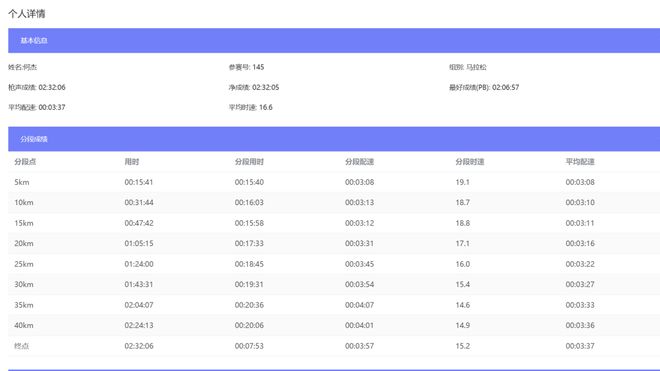The height and width of the screenshot is (371, 660).
Task: Select the 终点 row label
Action: [21, 346]
